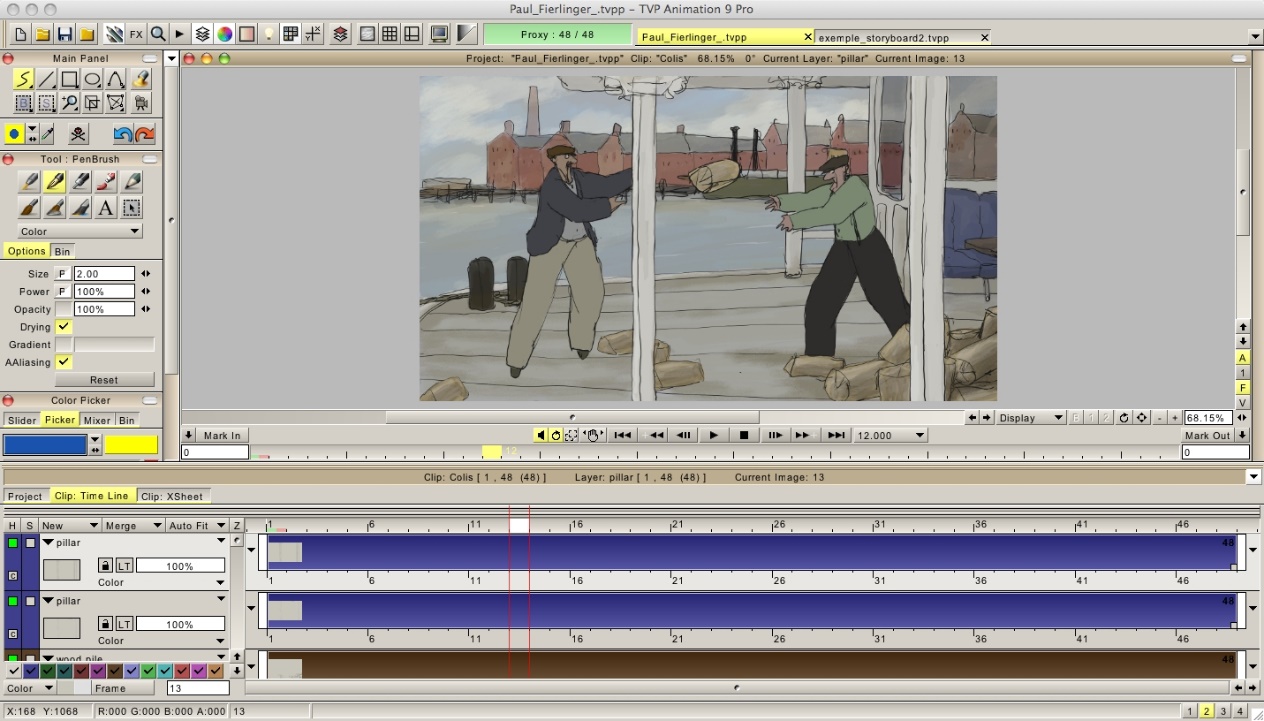Viewport: 1264px width, 721px height.
Task: Toggle Size pressure P button
Action: (x=63, y=274)
